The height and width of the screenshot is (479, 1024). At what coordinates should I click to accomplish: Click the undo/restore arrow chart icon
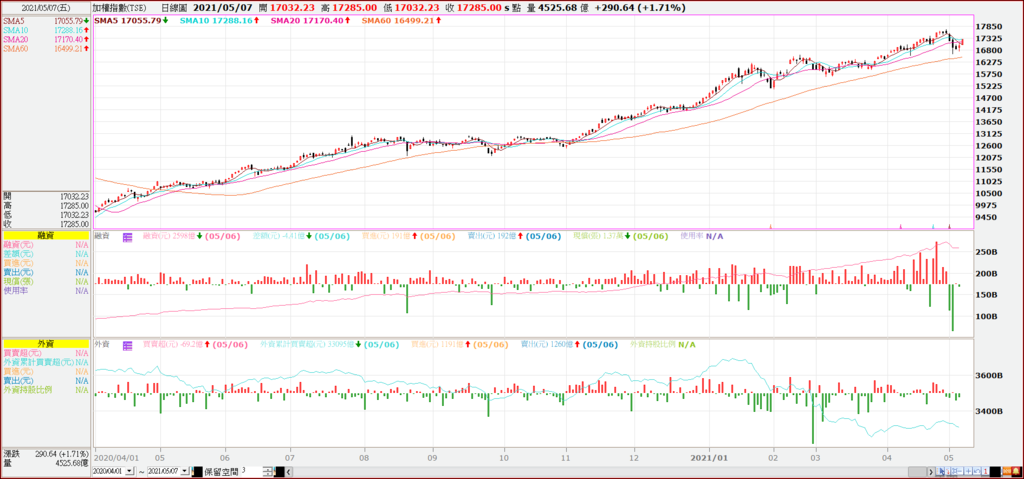pyautogui.click(x=977, y=471)
